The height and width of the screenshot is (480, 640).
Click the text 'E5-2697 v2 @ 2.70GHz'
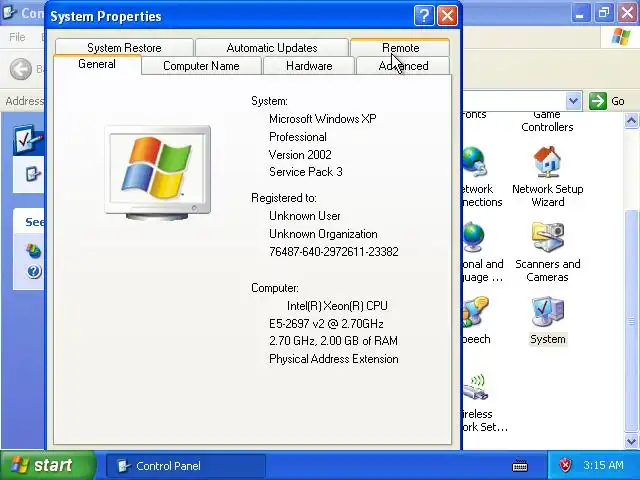coord(326,324)
